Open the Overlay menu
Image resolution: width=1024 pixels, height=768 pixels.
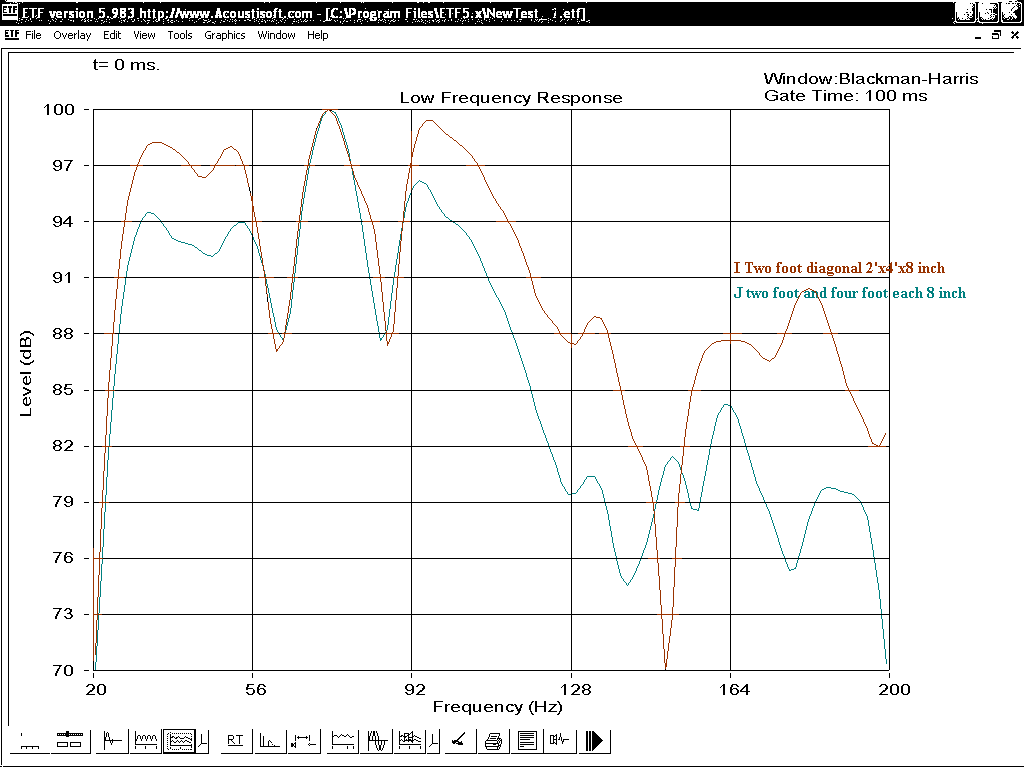72,35
